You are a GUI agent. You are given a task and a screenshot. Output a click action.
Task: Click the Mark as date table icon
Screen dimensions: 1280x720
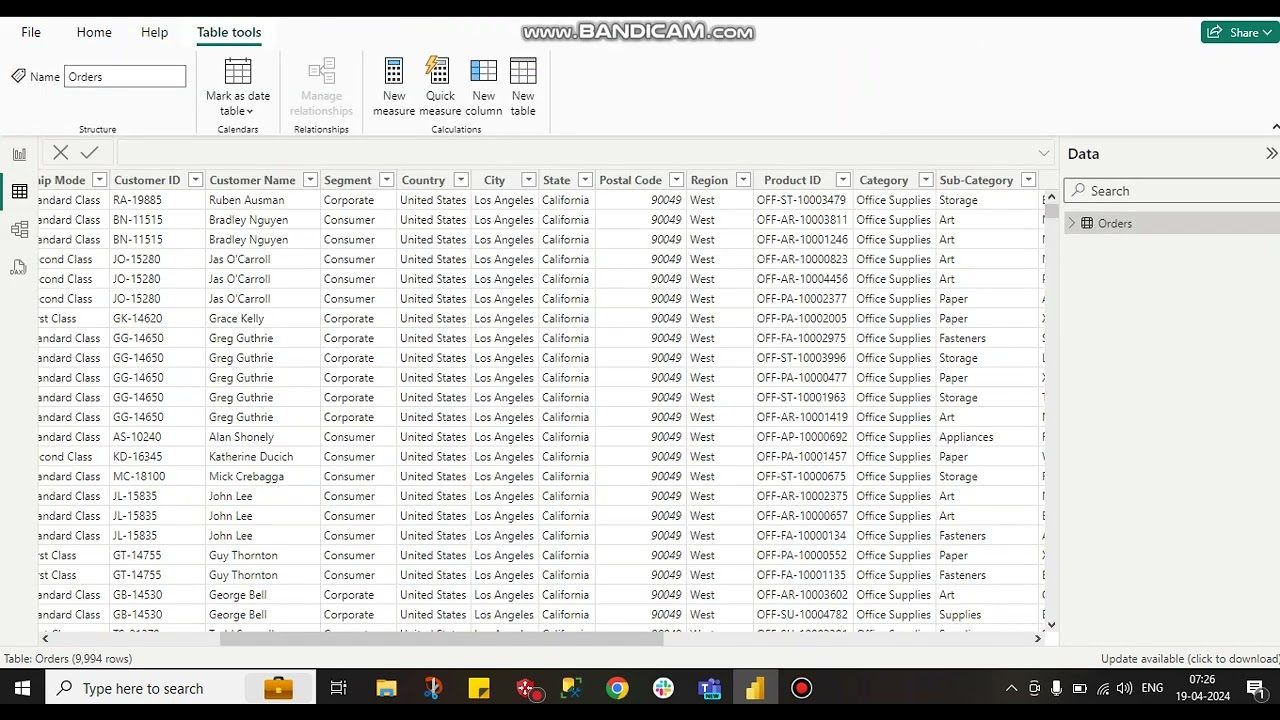point(238,72)
